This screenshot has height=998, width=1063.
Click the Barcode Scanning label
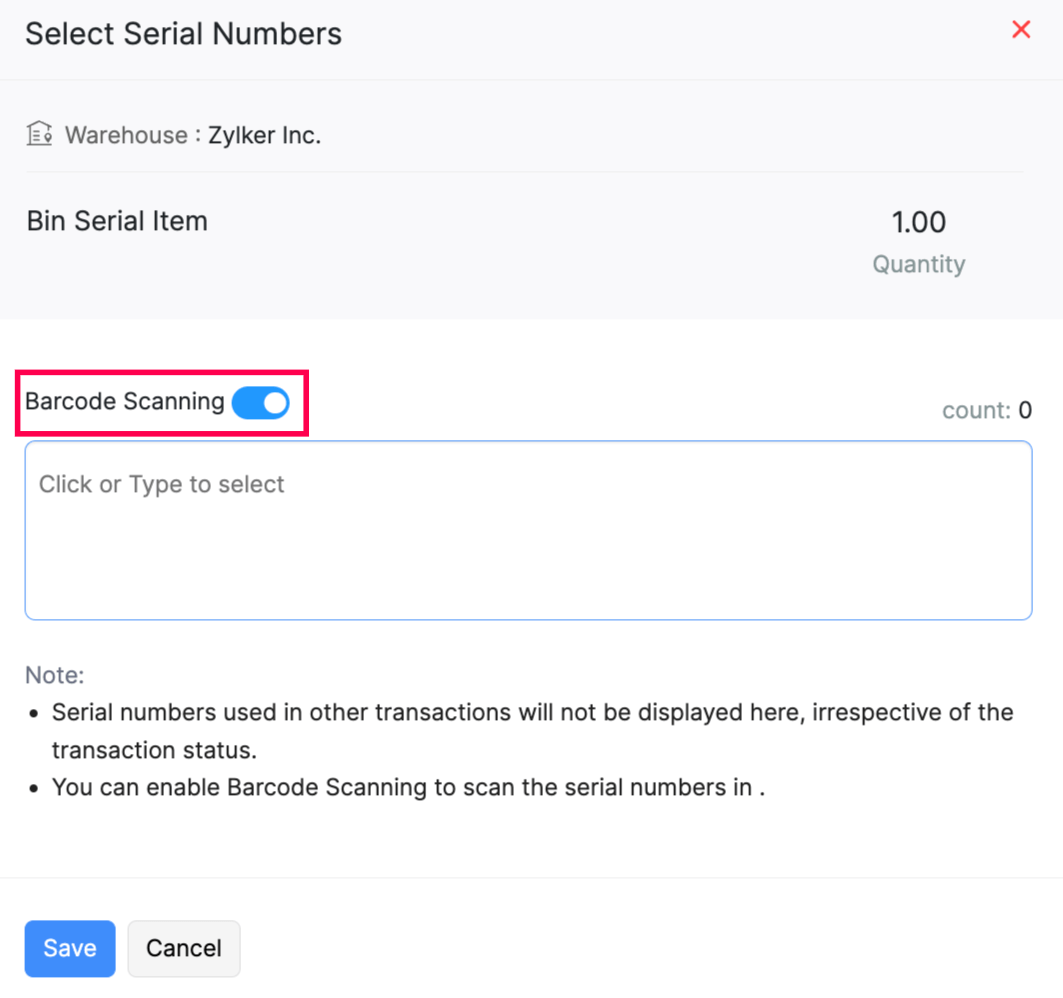click(x=125, y=402)
